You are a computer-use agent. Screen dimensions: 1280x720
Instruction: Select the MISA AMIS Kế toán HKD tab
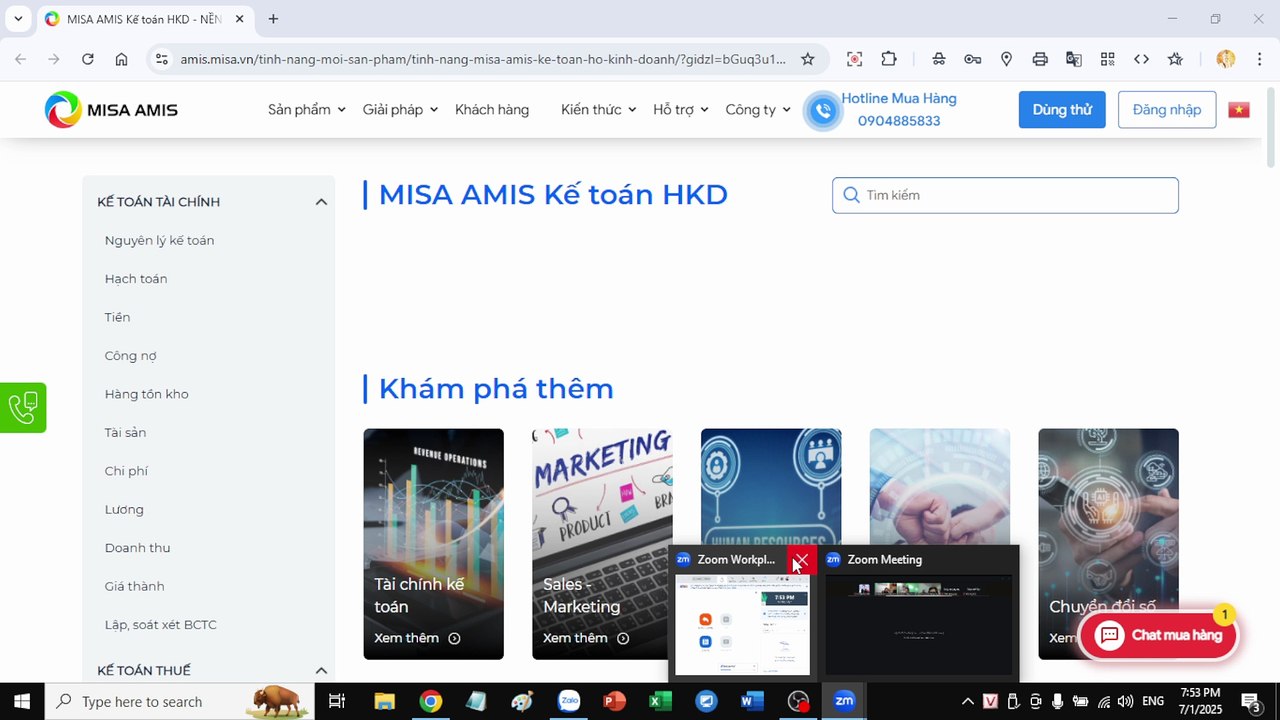pos(144,19)
